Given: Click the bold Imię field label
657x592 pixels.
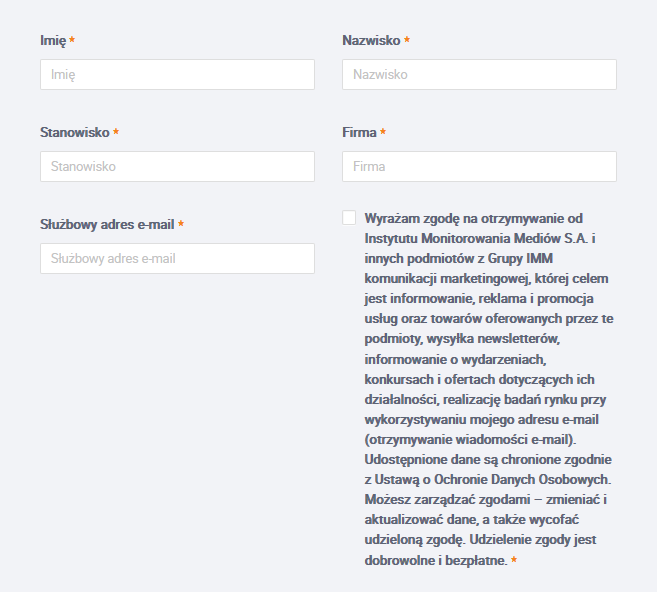Looking at the screenshot, I should point(53,41).
